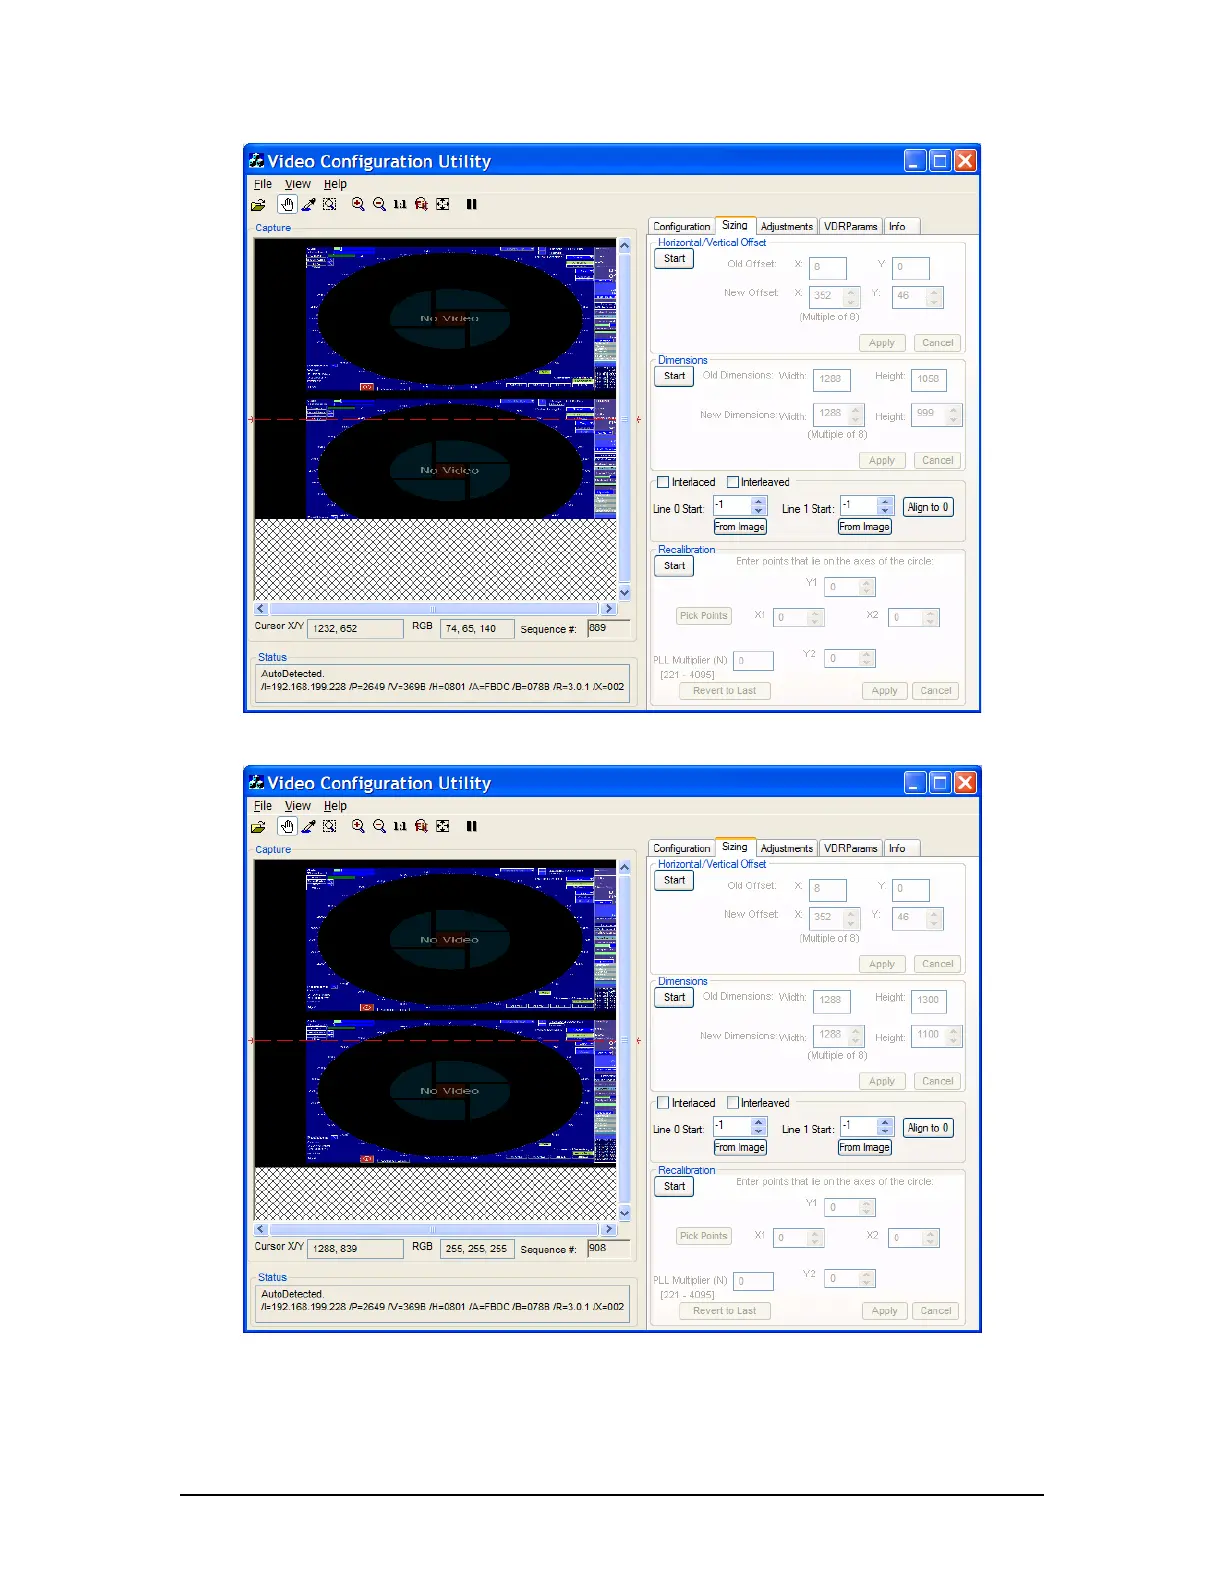
Task: Zoom out magnifier in sequence 908 window
Action: pos(379,826)
